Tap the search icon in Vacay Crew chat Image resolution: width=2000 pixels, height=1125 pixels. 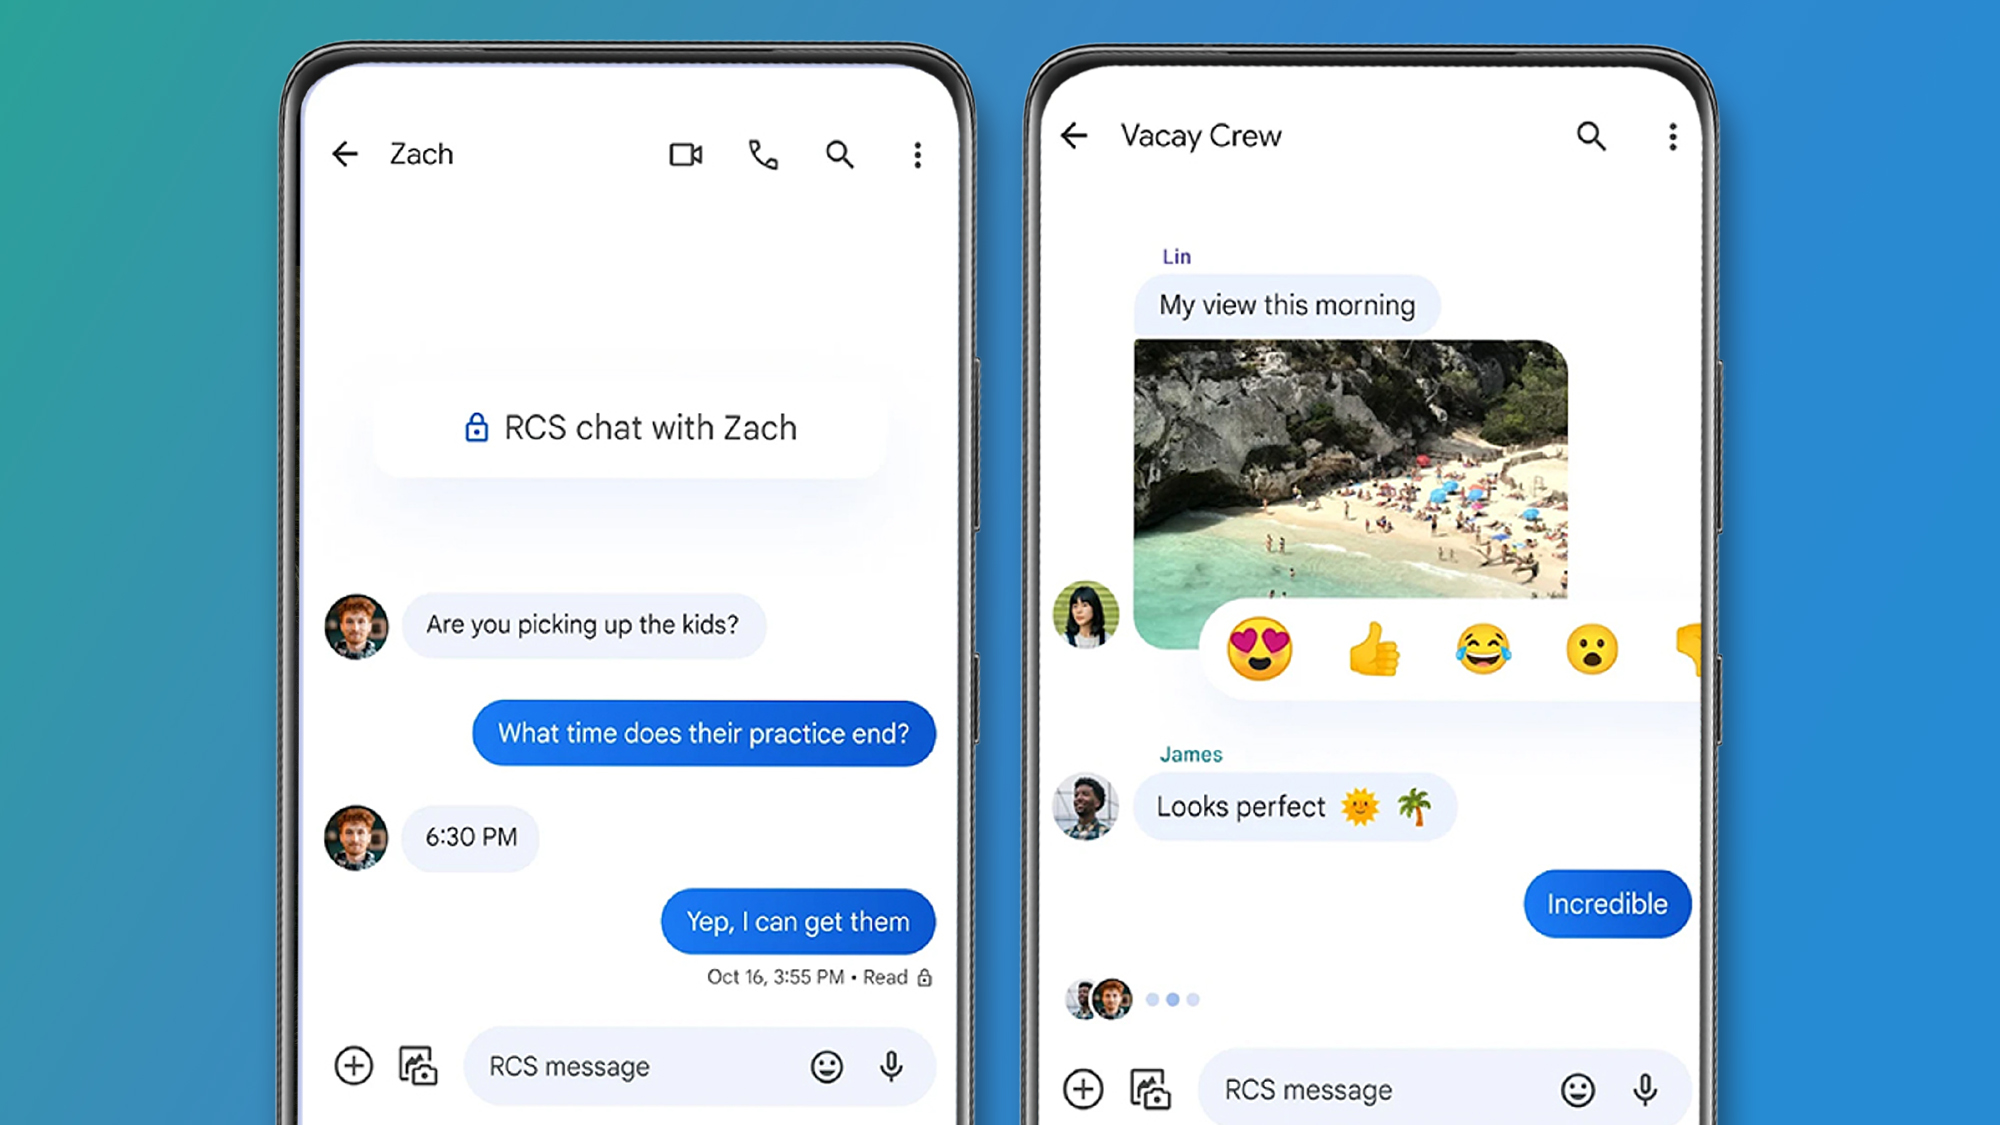(1591, 133)
